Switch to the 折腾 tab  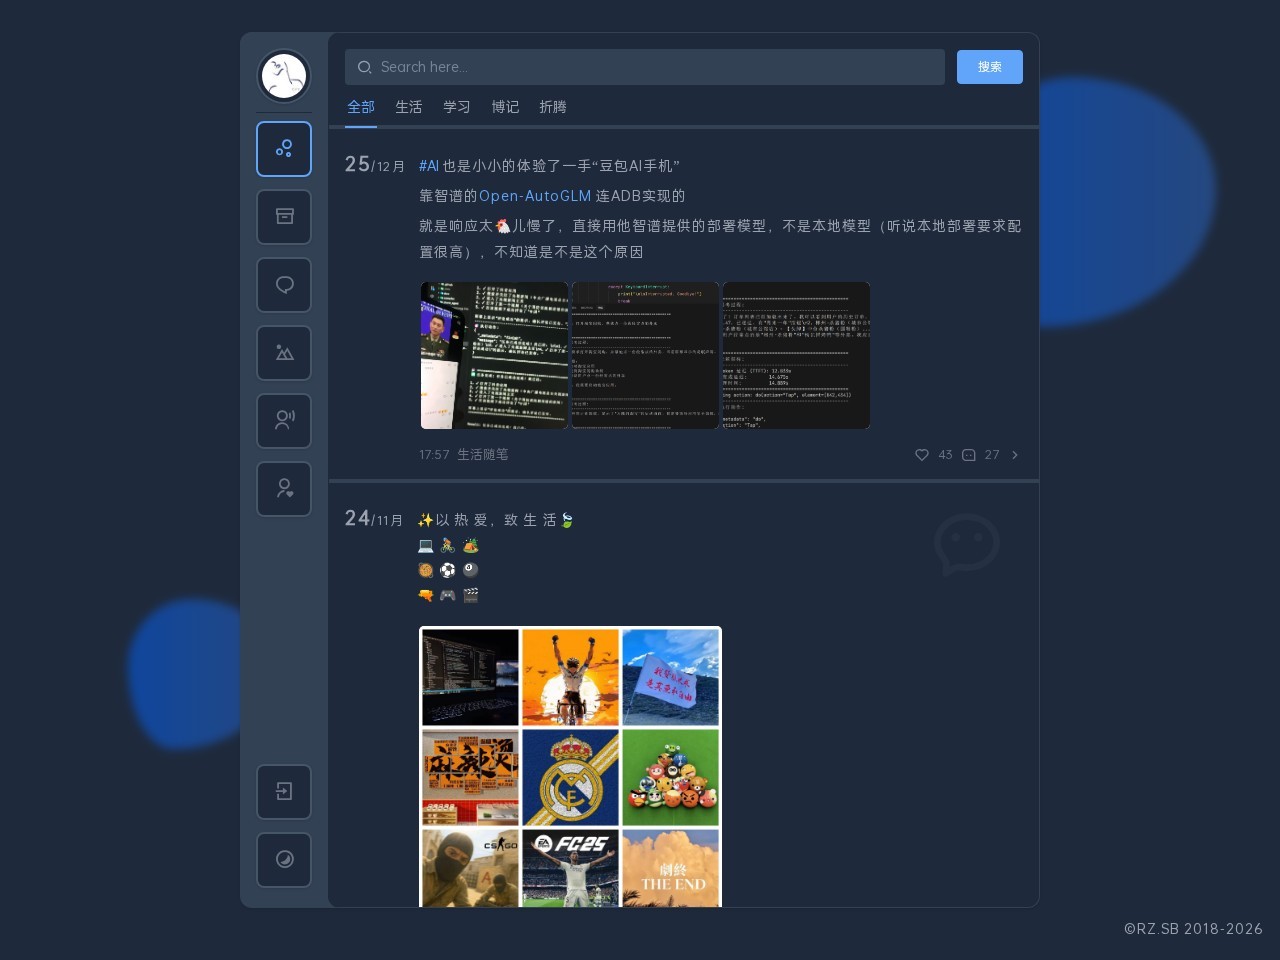point(553,107)
